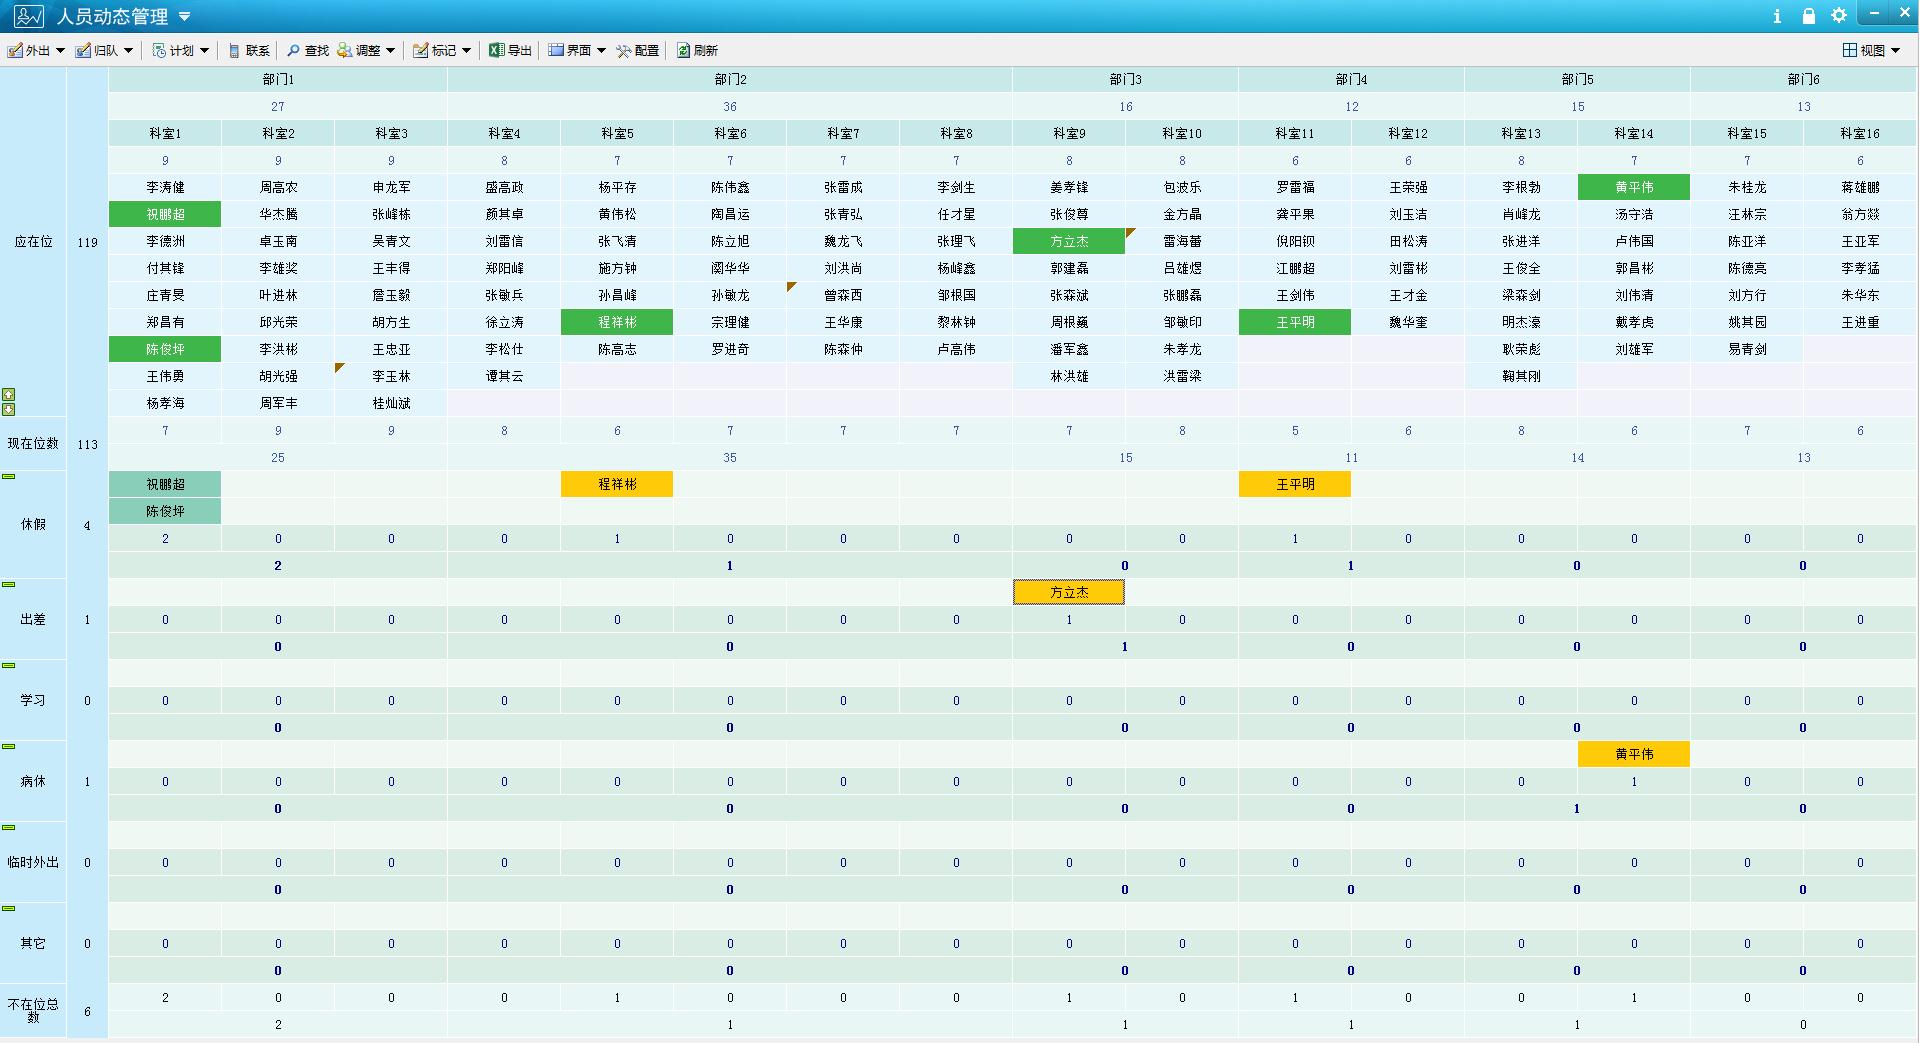Click the green up arrow in 应在位 row
The width and height of the screenshot is (1920, 1043).
point(9,395)
